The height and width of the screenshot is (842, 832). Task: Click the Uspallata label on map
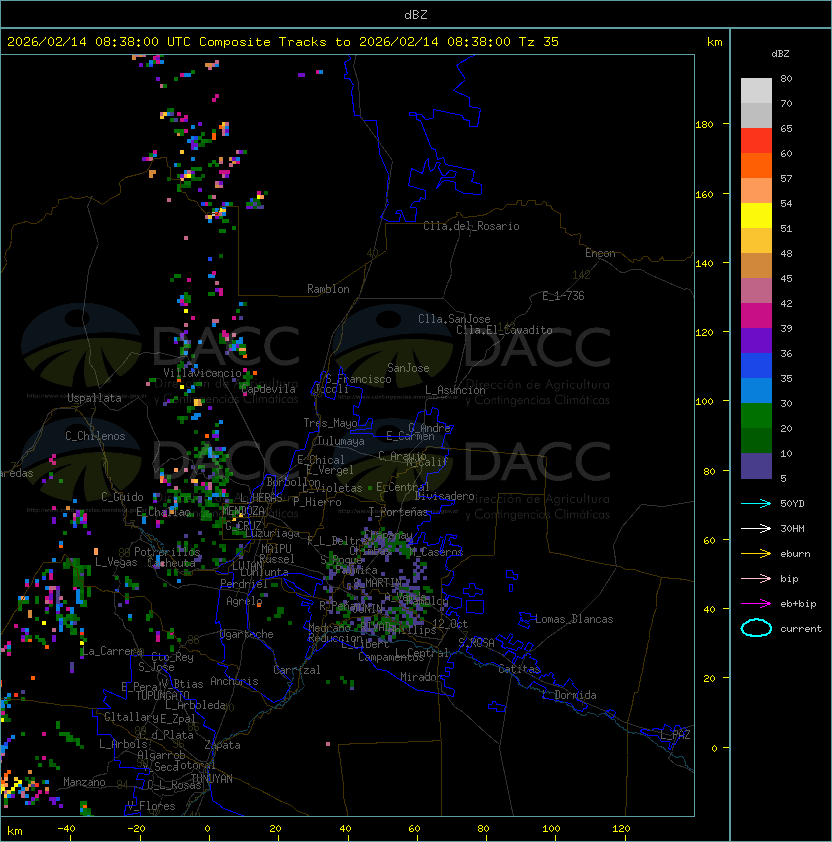pos(94,398)
